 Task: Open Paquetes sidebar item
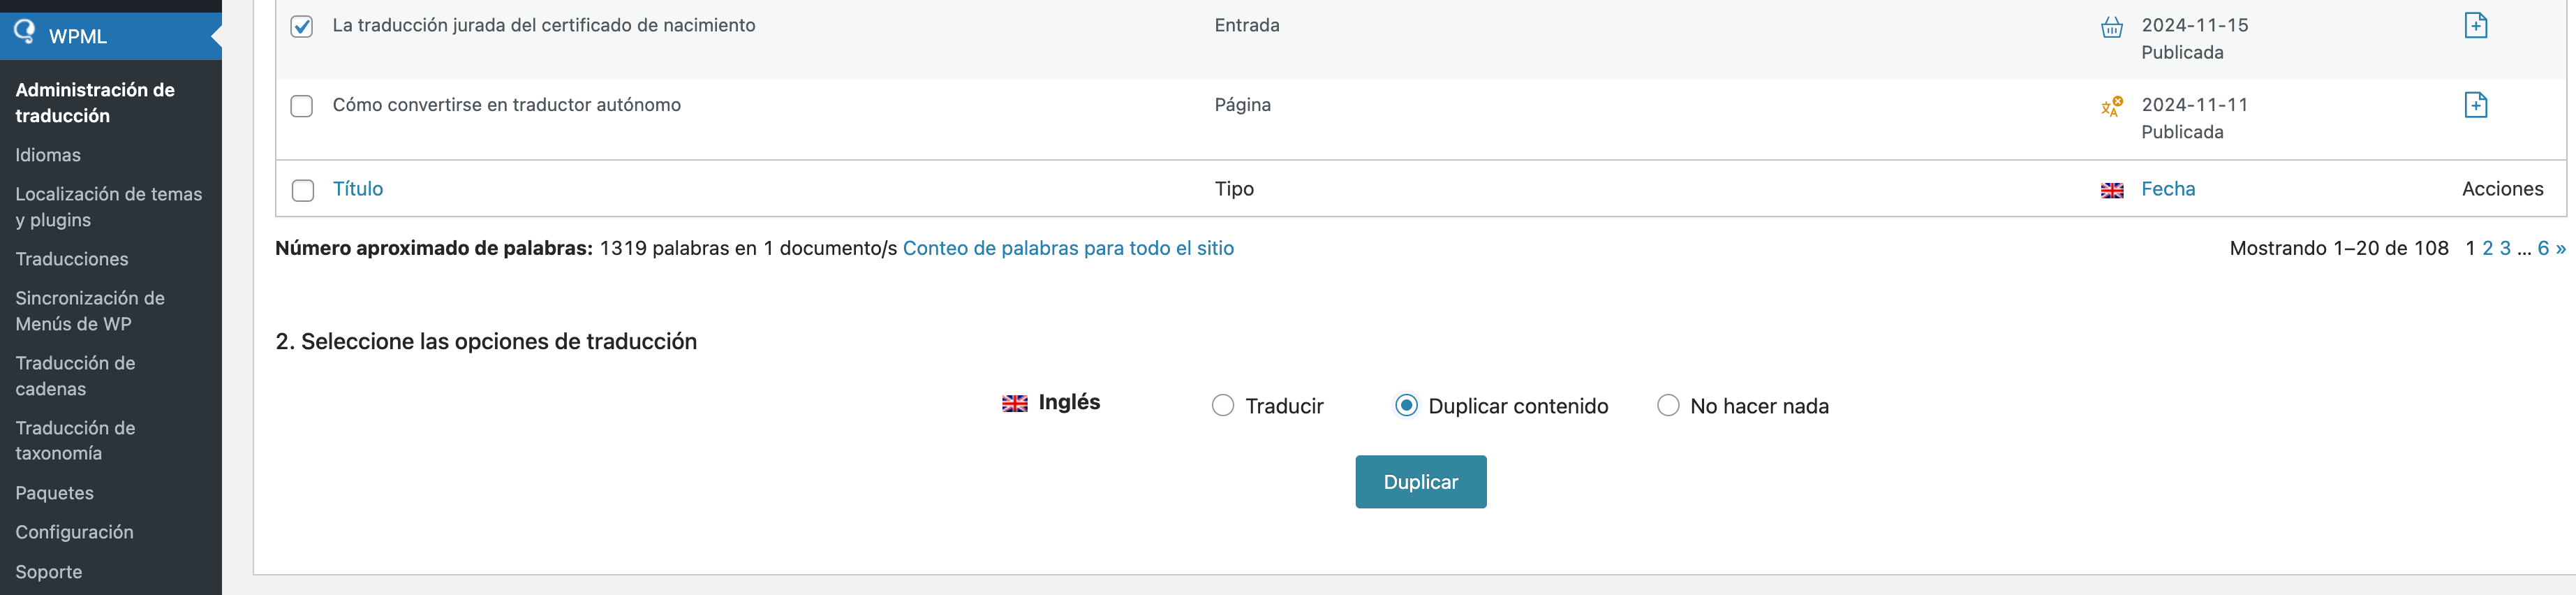point(54,493)
